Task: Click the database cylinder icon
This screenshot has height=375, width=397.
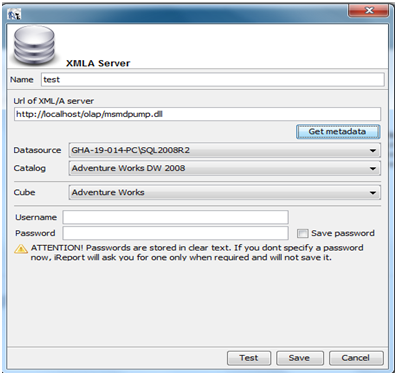Action: [34, 45]
